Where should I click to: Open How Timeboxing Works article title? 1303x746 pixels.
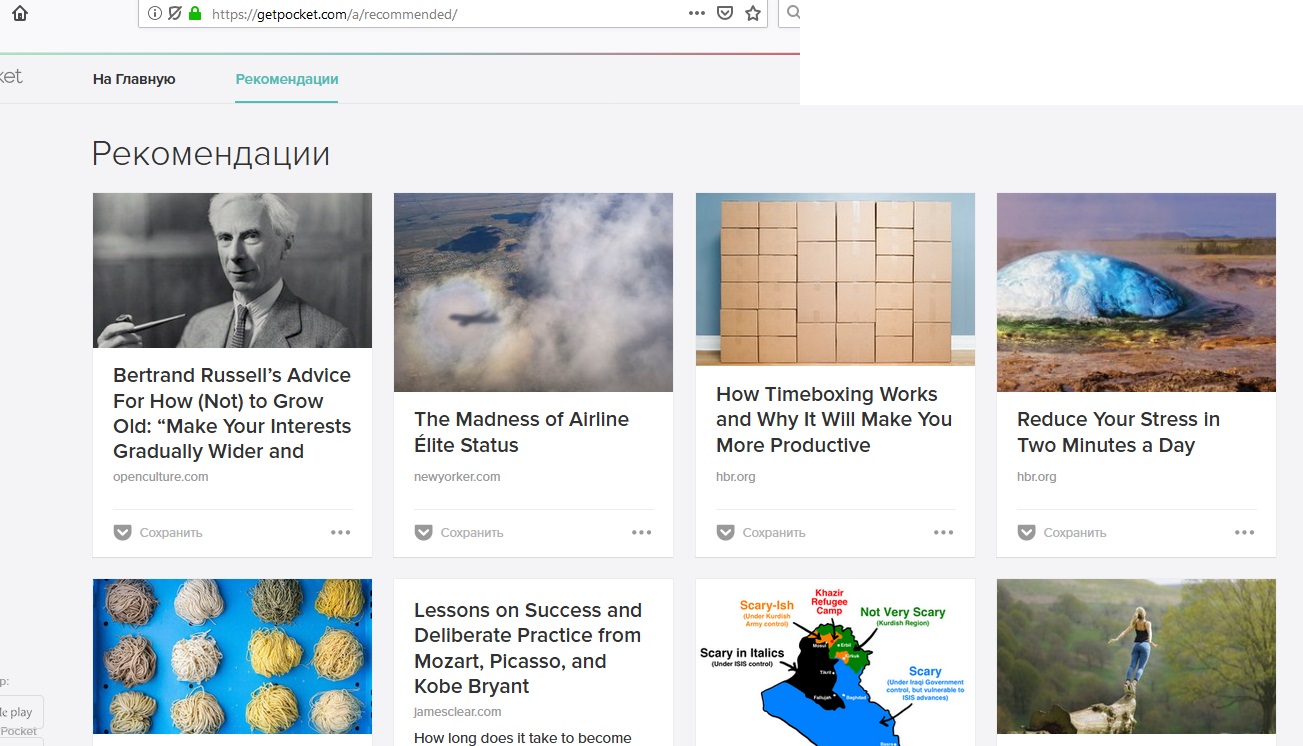pyautogui.click(x=834, y=420)
